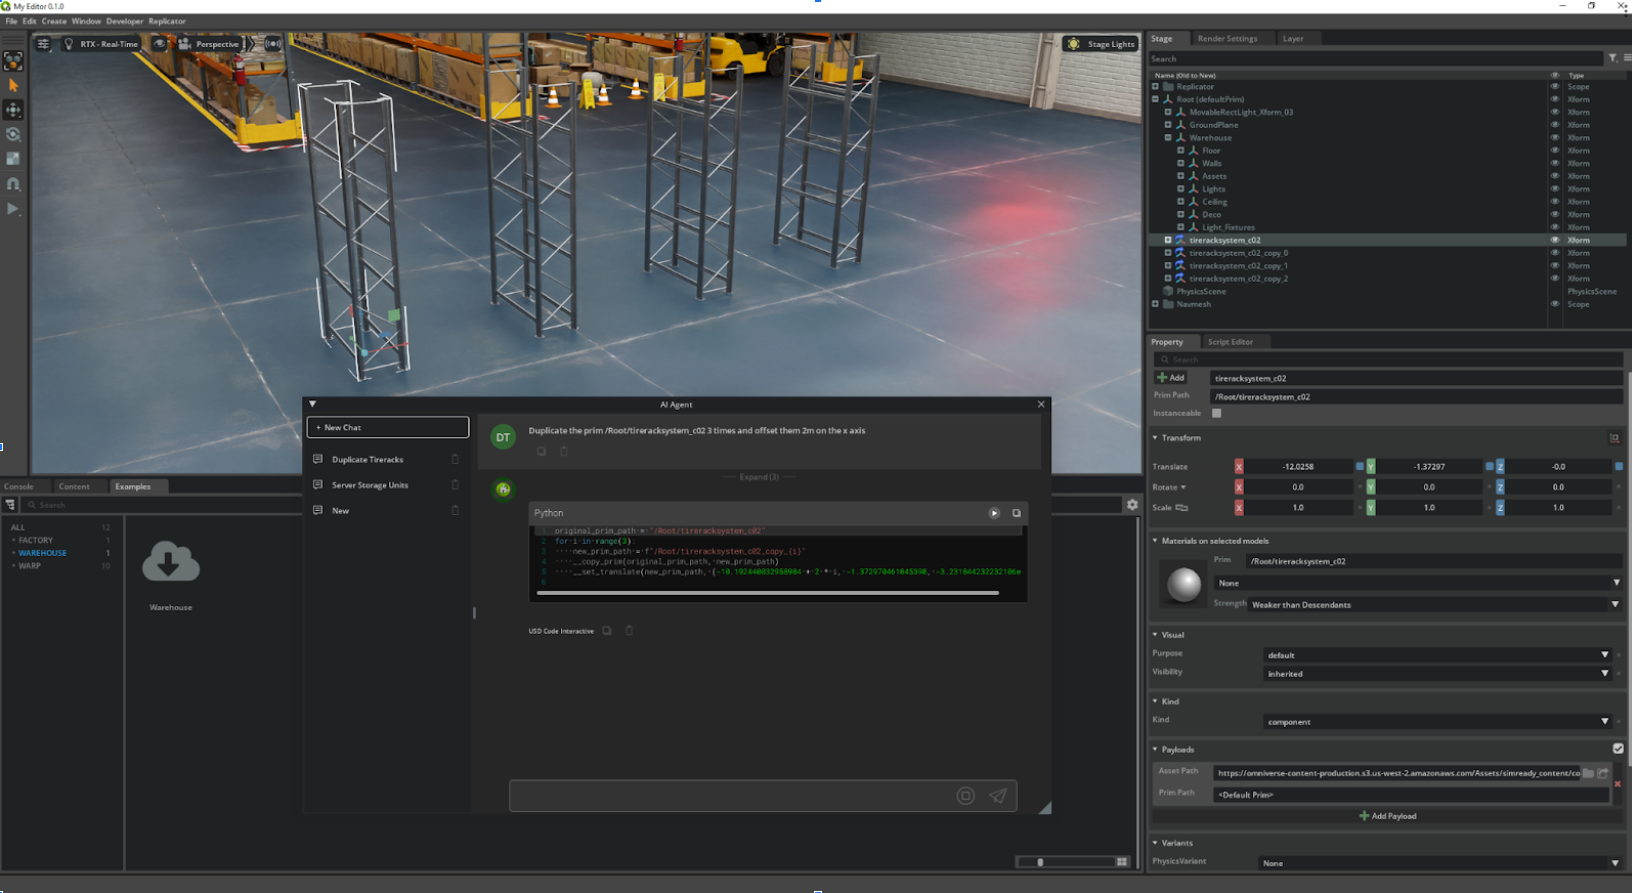Toggle visibility of Navmesh scope
The width and height of the screenshot is (1632, 893).
pos(1554,304)
